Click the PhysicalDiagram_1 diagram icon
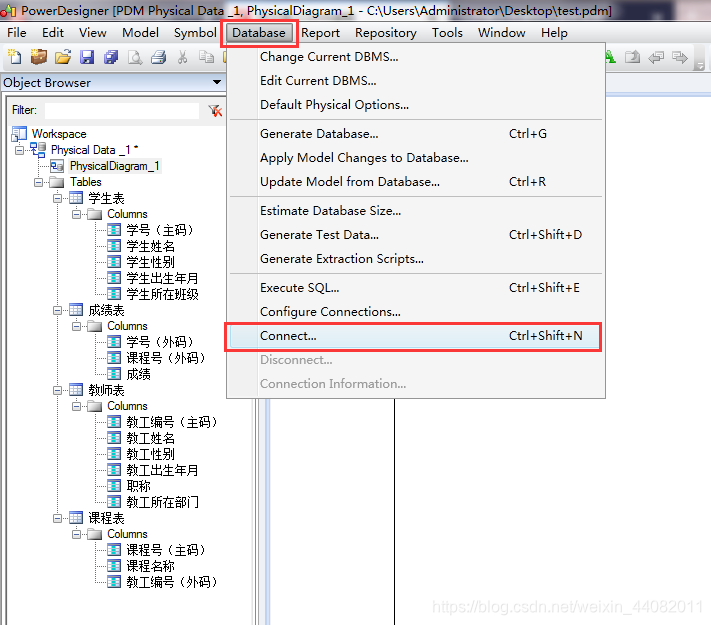The image size is (711, 625). point(57,166)
